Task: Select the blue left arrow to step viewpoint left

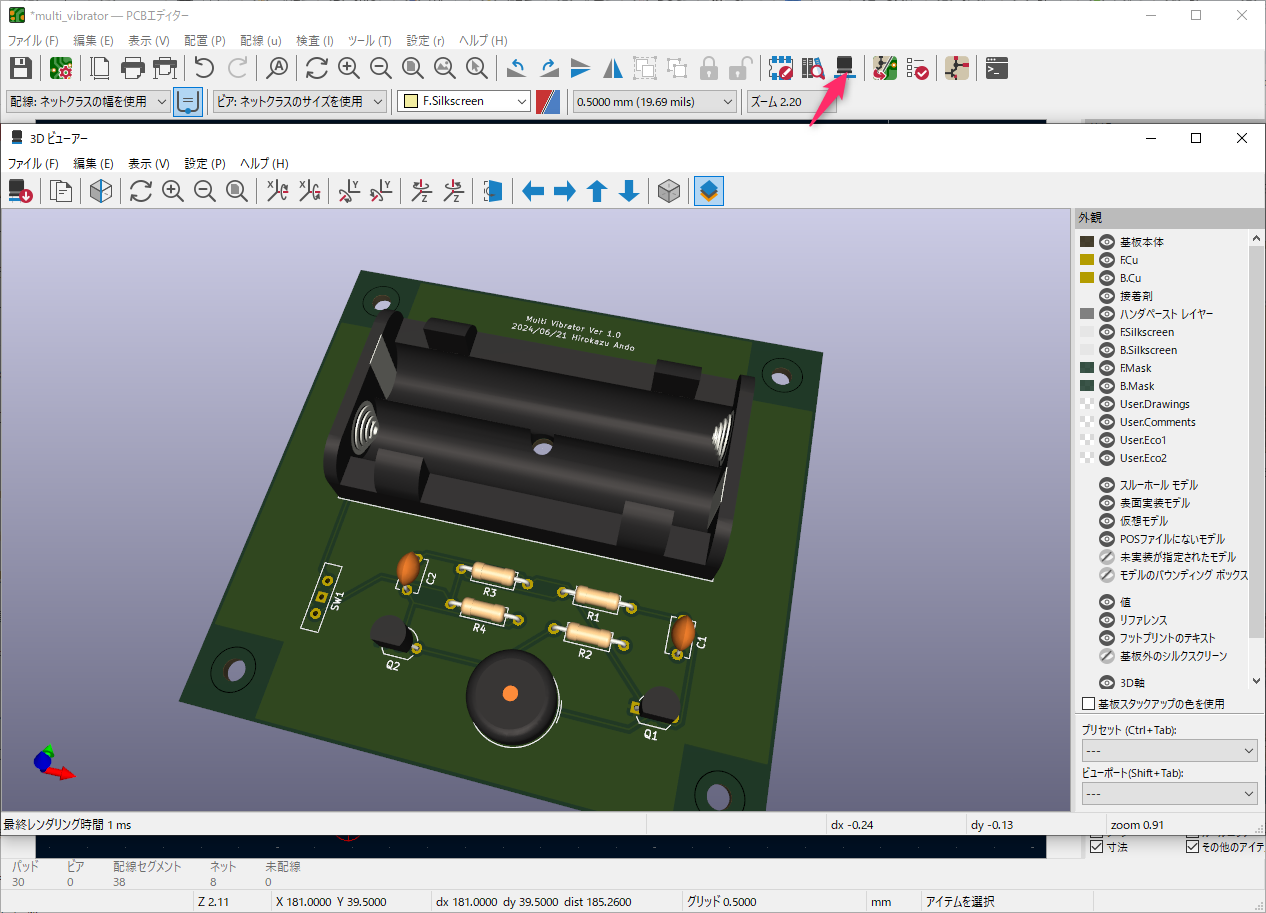Action: (x=533, y=191)
